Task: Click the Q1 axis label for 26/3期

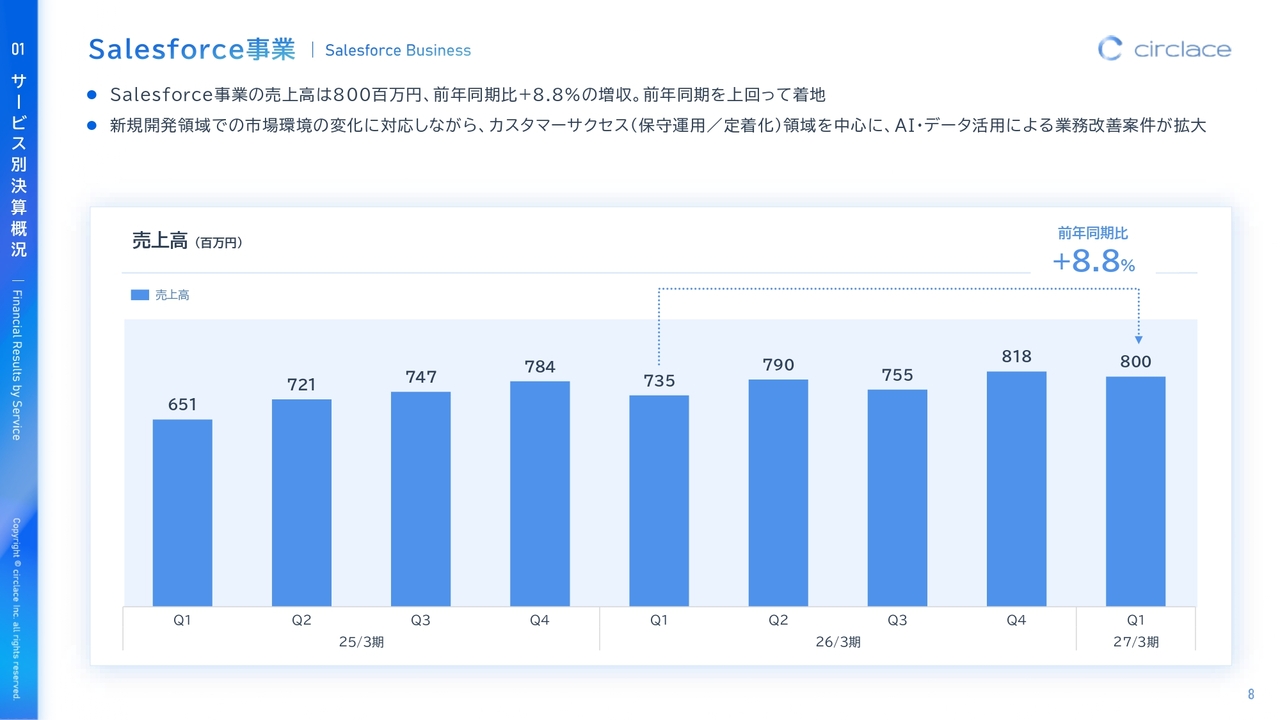Action: tap(659, 620)
